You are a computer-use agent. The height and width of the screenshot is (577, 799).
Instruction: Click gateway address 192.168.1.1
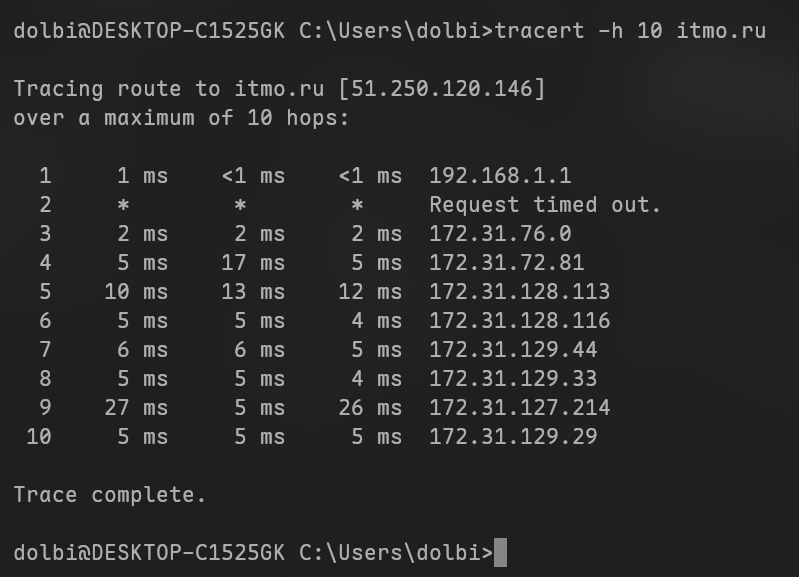coord(500,176)
